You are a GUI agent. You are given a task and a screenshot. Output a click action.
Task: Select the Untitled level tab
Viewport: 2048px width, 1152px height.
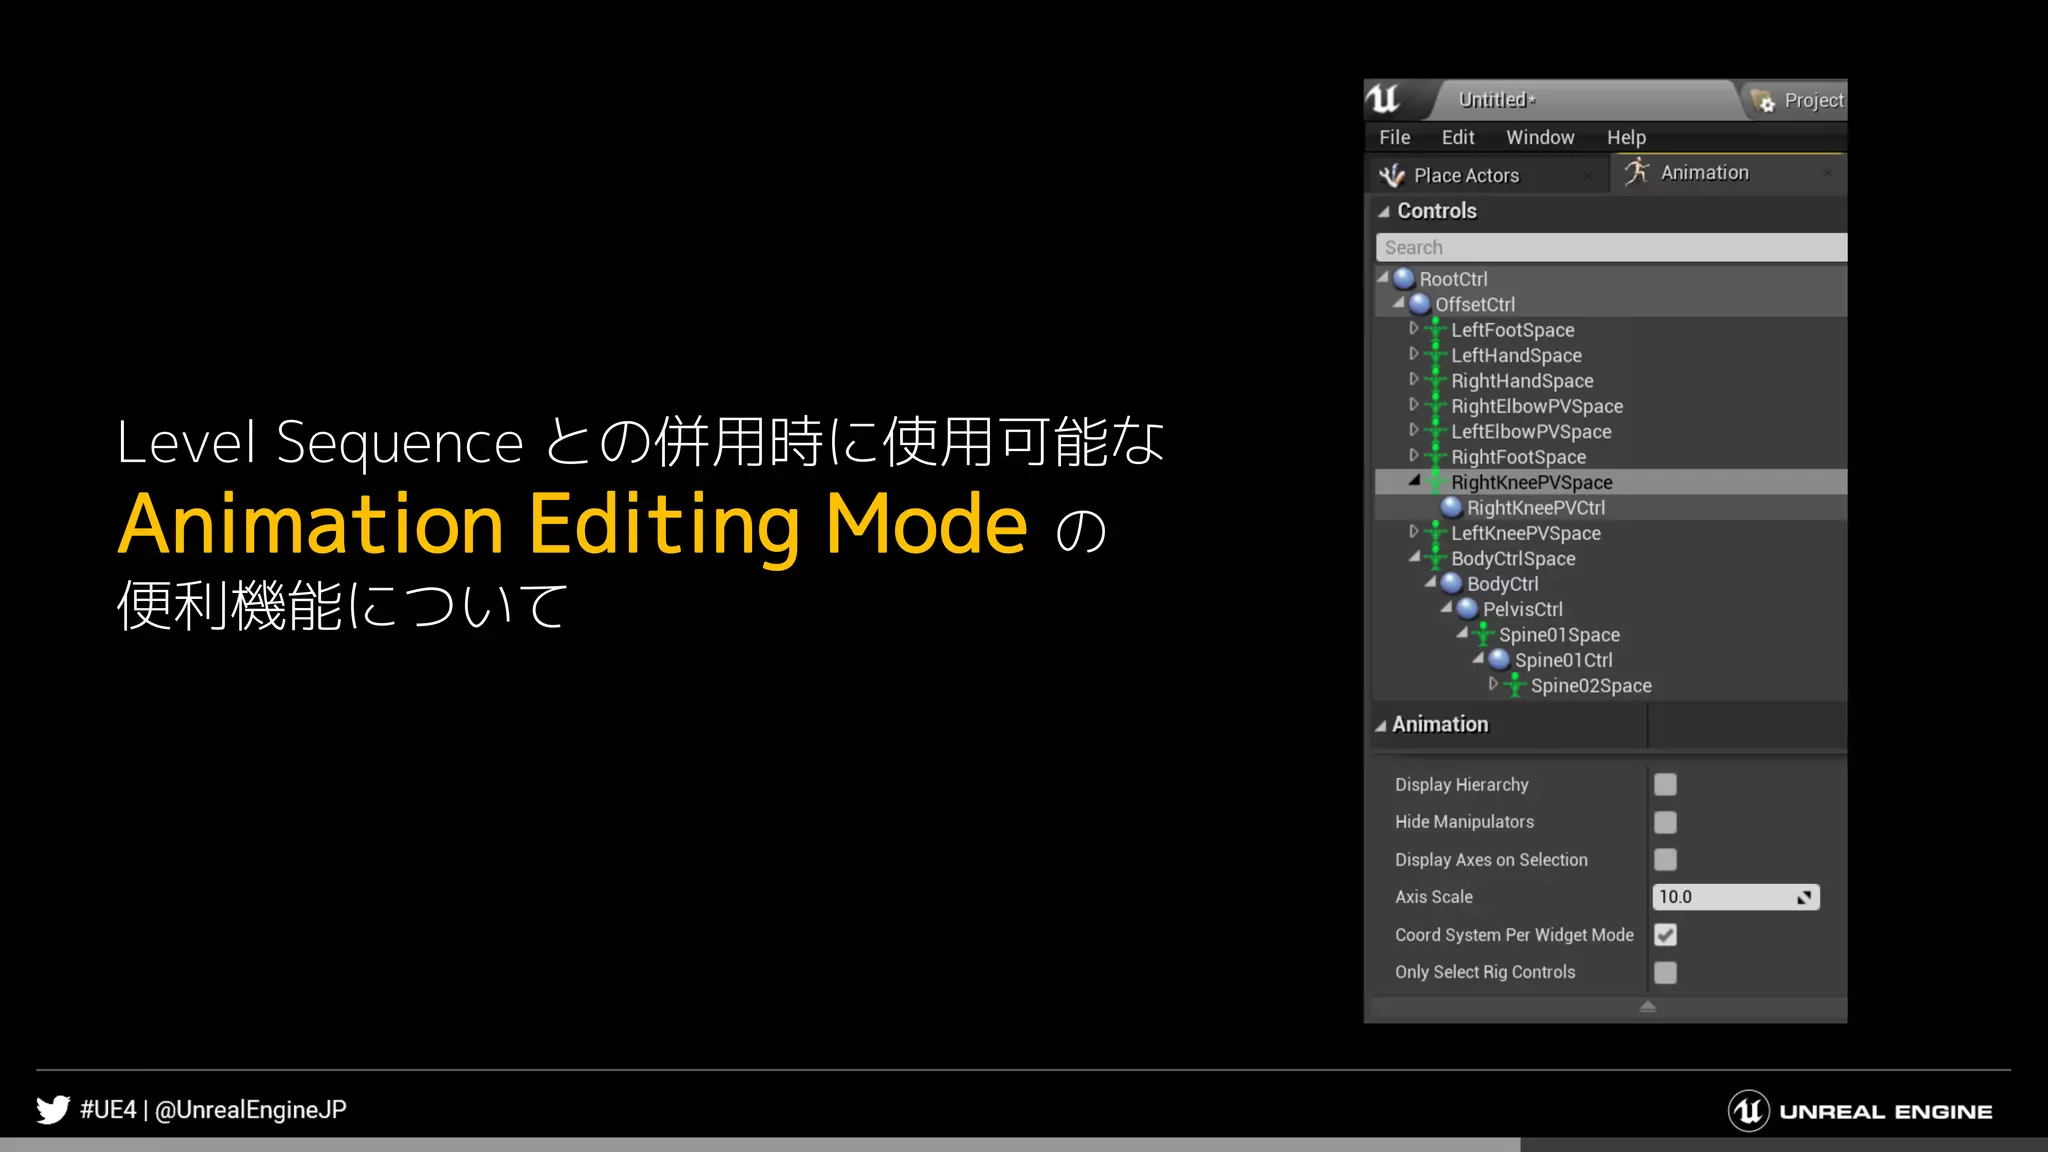pos(1497,100)
